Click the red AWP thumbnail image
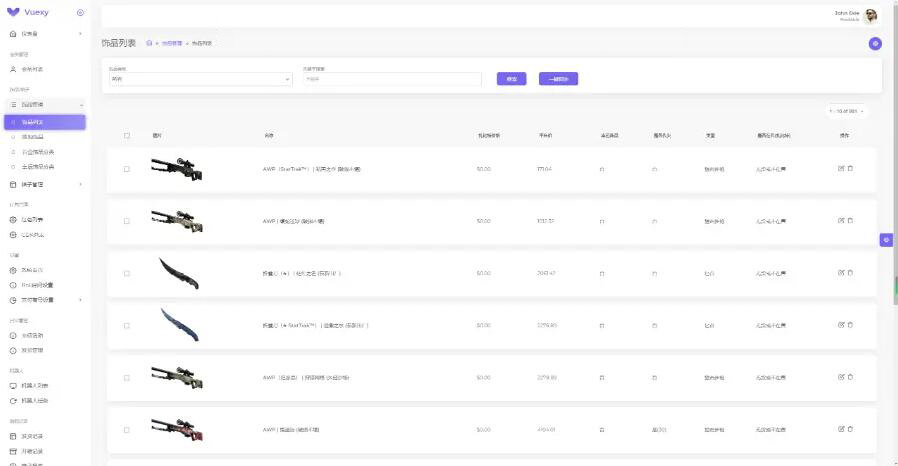Image resolution: width=898 pixels, height=466 pixels. coord(177,429)
